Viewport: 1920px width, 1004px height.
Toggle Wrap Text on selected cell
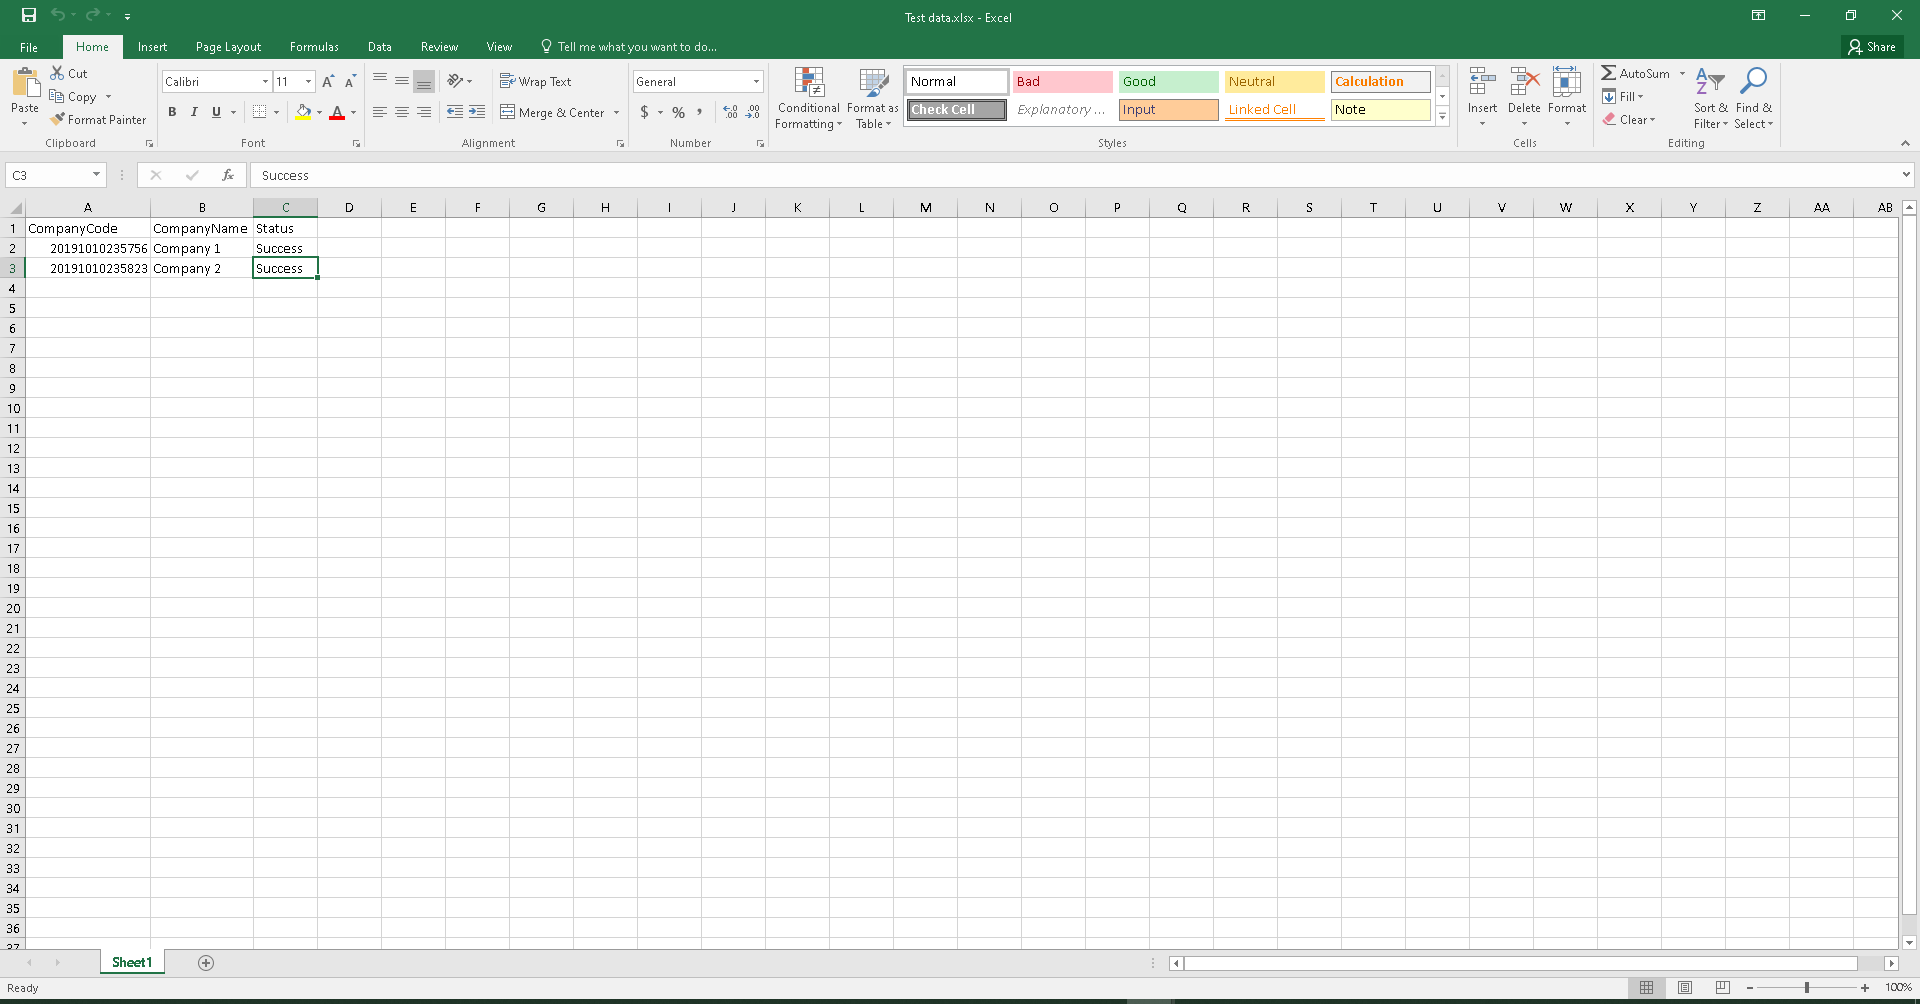[x=536, y=82]
